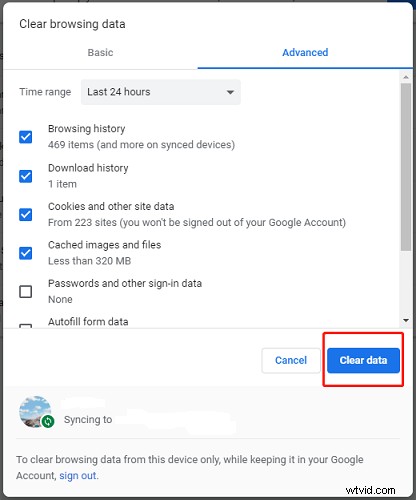Select the Advanced tab

tap(305, 52)
